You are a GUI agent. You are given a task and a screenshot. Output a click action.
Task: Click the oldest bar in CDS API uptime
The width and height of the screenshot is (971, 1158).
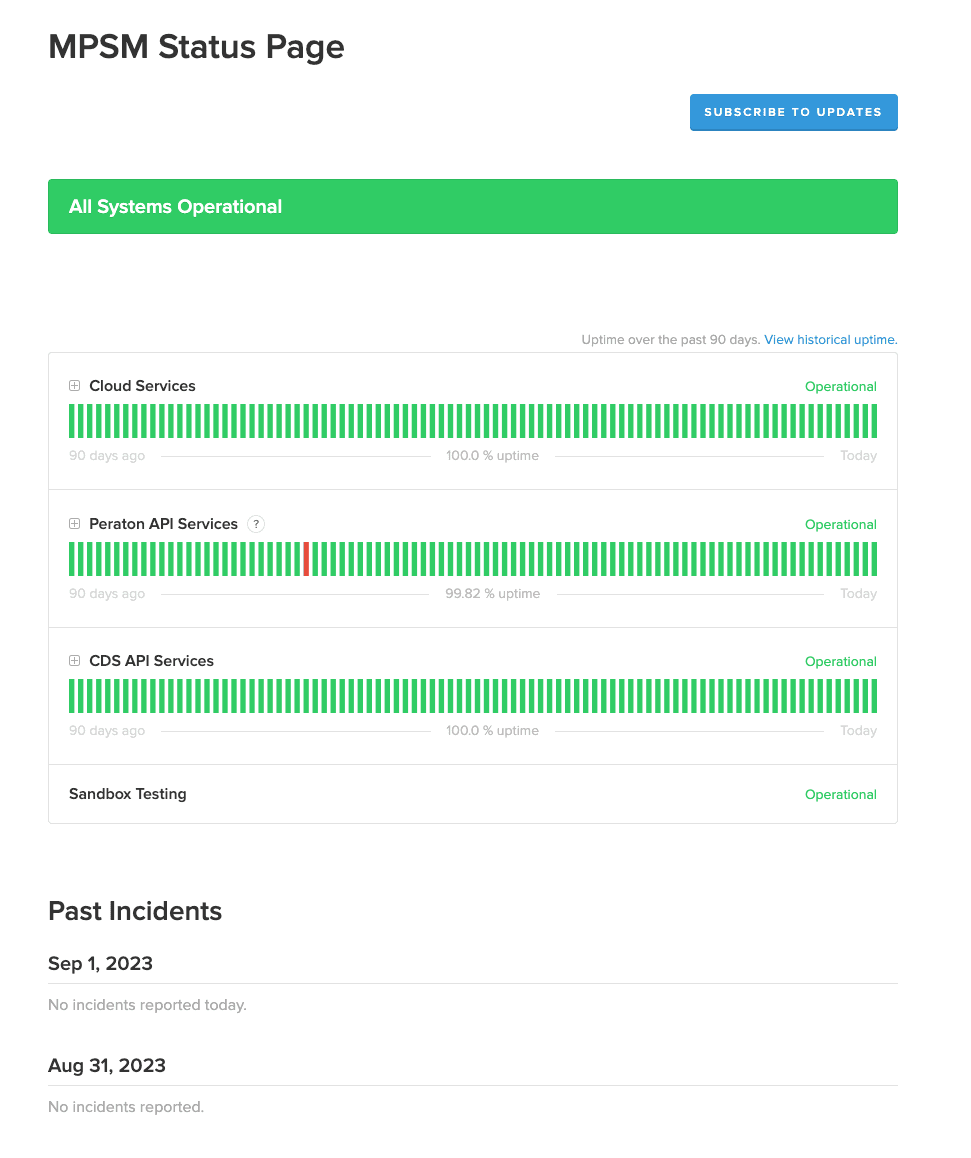tap(72, 696)
